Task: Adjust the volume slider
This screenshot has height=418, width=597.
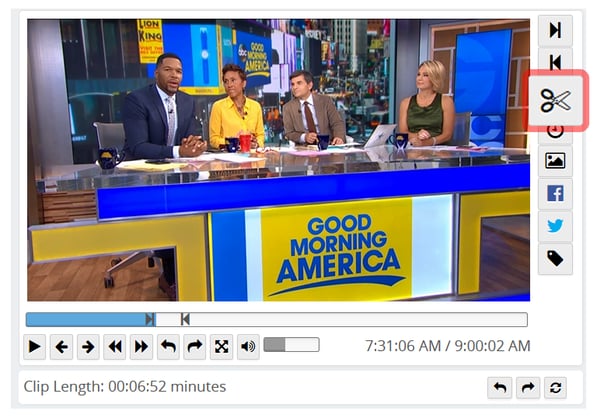Action: pos(292,345)
